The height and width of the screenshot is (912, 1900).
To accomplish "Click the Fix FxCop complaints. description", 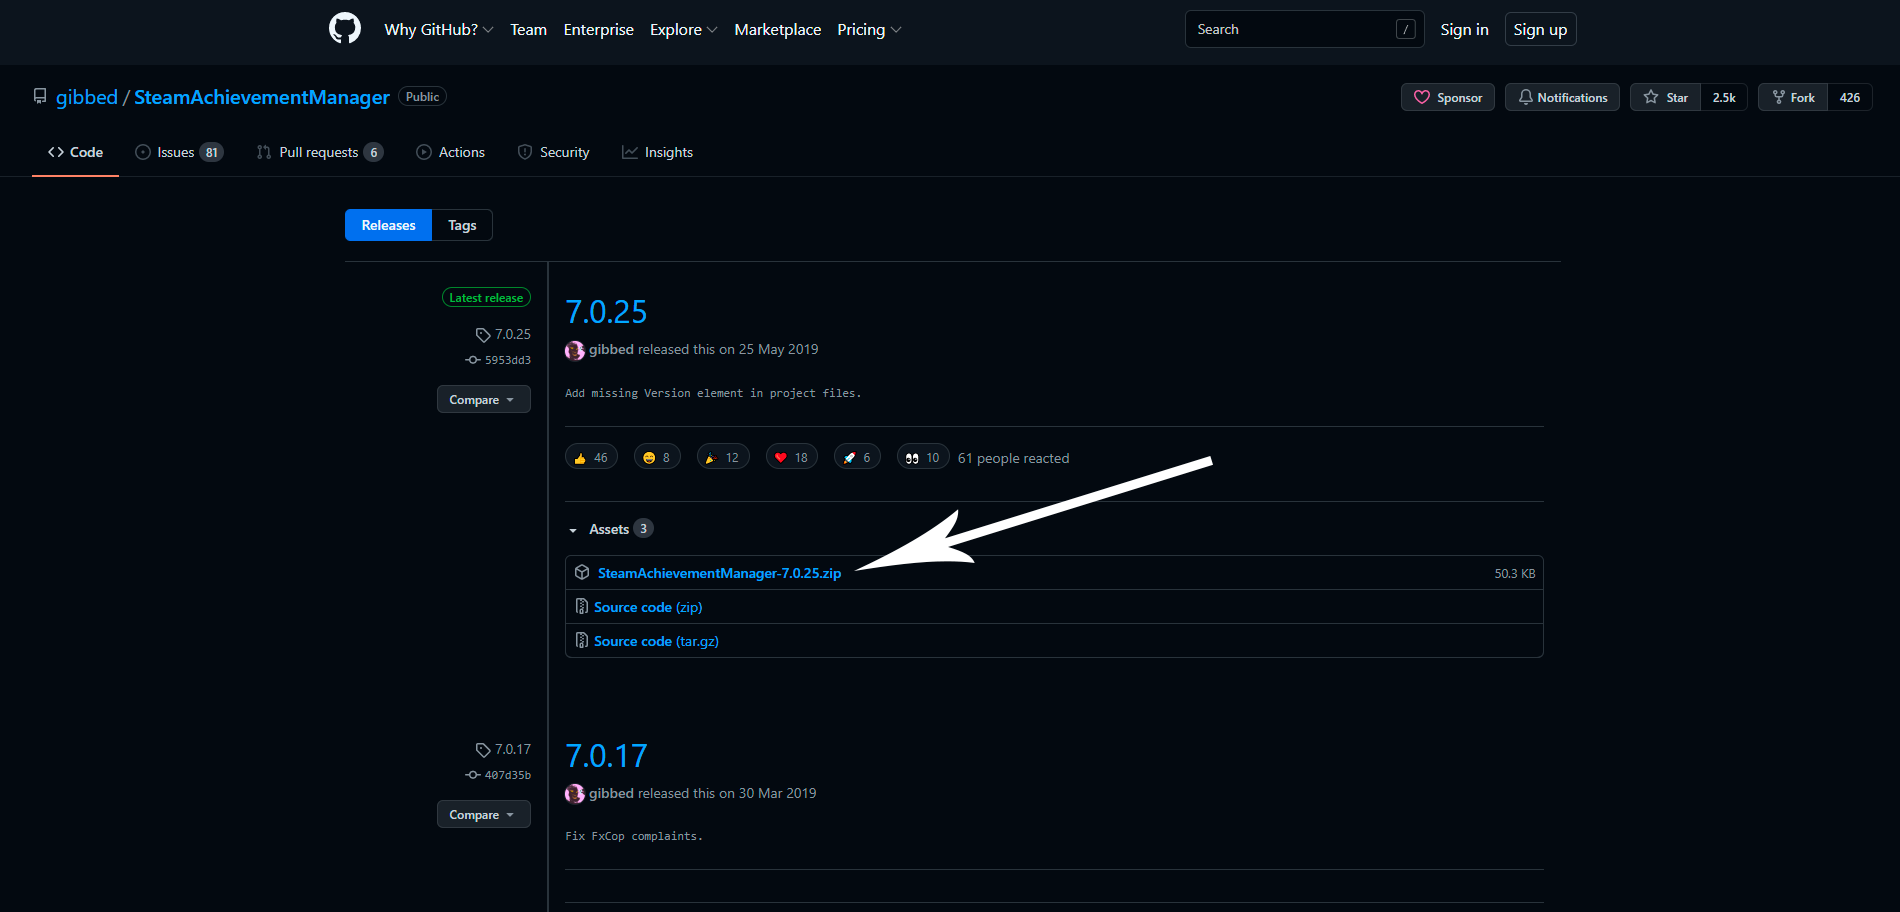I will point(634,836).
